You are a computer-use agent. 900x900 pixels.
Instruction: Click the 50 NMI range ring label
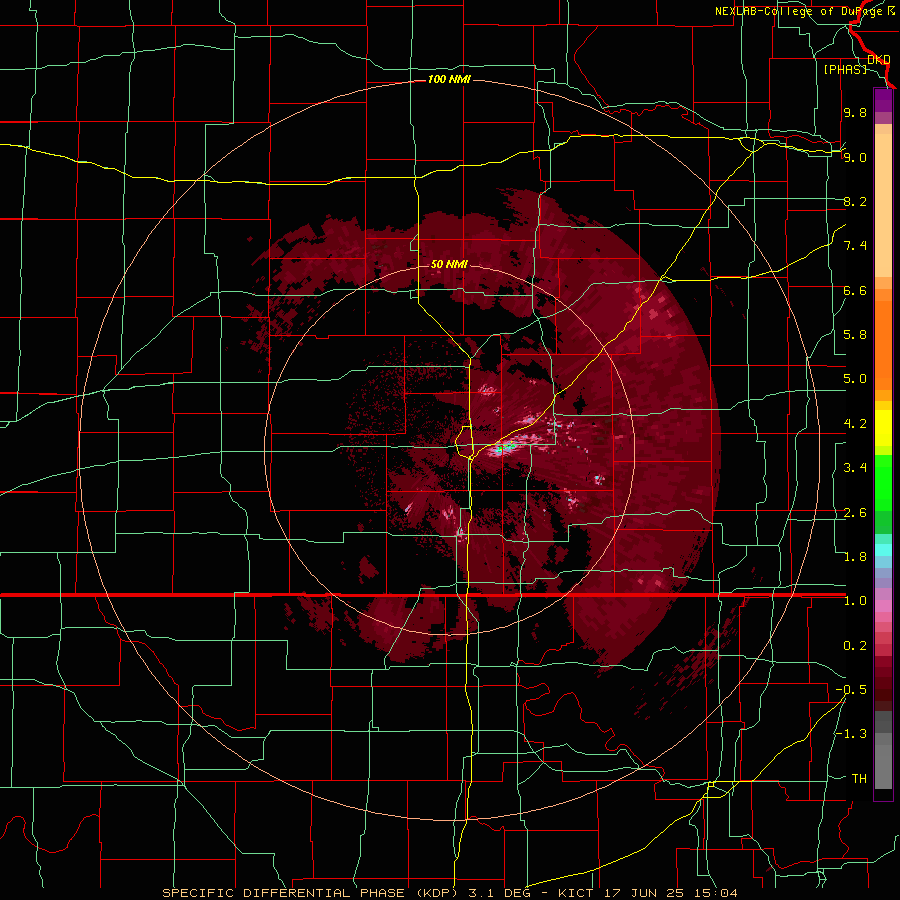[x=449, y=264]
